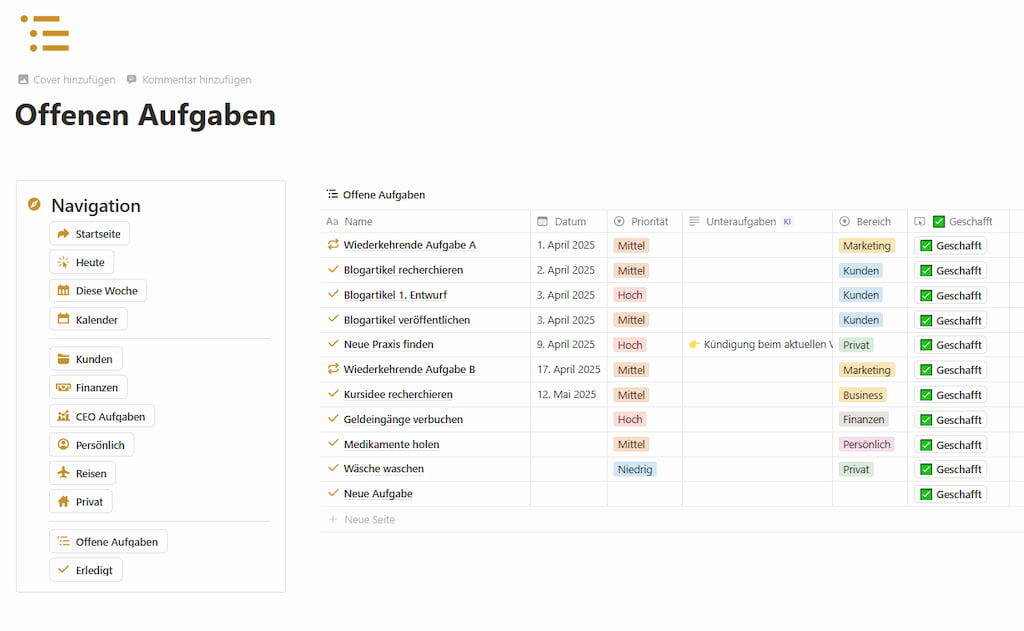1024x631 pixels.
Task: Open the Offene Aufgaben view tab
Action: point(376,195)
